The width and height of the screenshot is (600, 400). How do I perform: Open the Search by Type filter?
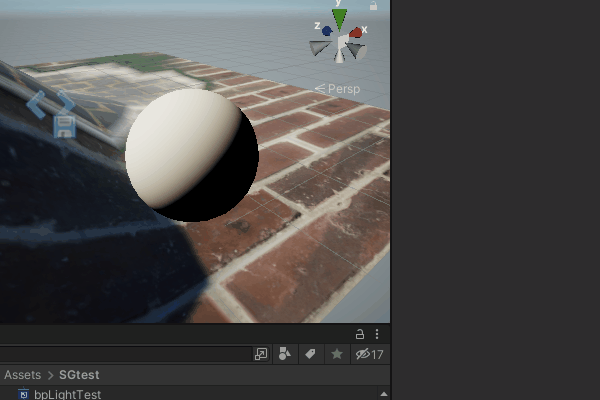click(285, 354)
